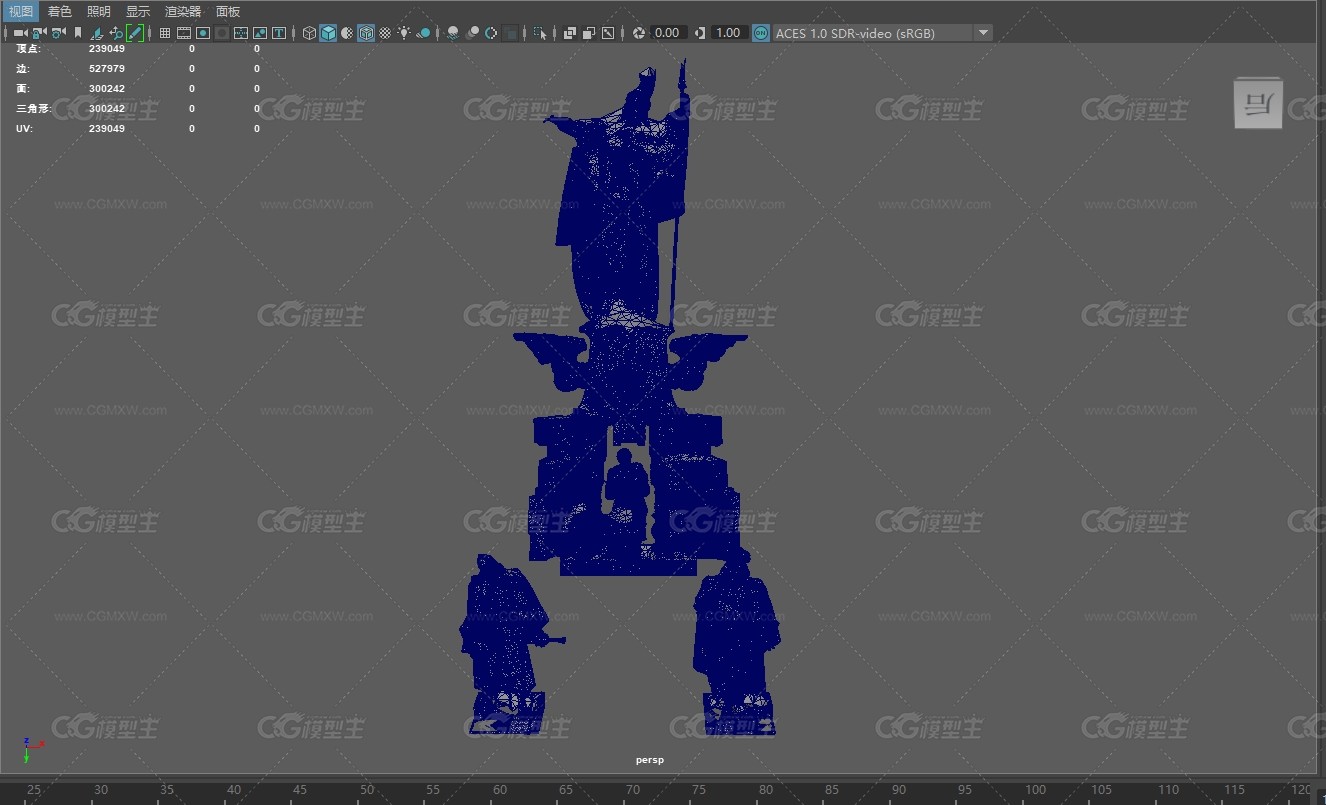Toggle 2D Pan/Zoom icon
Viewport: 1326px width, 805px height.
116,33
